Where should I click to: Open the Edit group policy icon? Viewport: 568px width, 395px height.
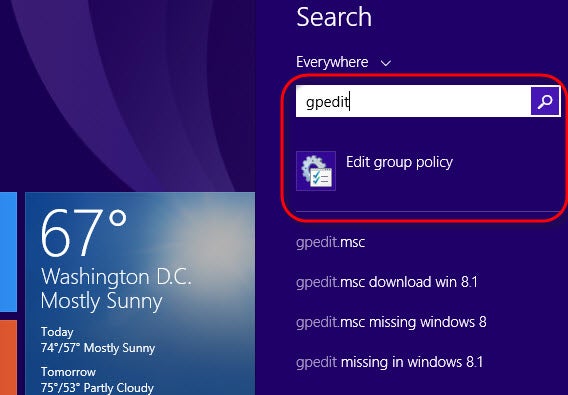(x=316, y=171)
